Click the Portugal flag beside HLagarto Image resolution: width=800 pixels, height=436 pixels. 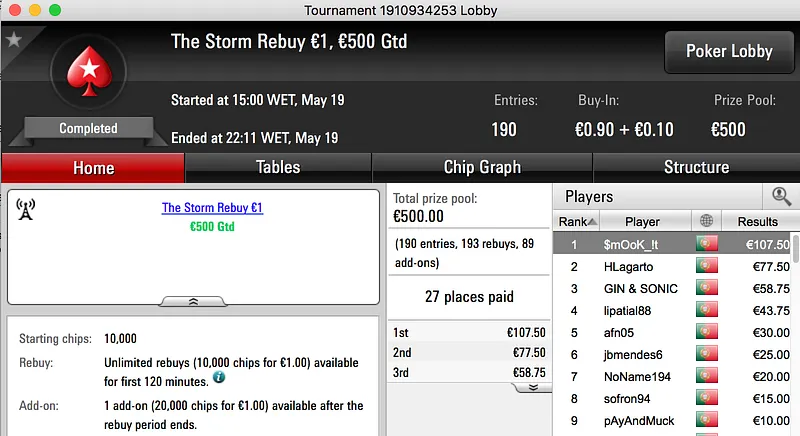click(x=708, y=266)
